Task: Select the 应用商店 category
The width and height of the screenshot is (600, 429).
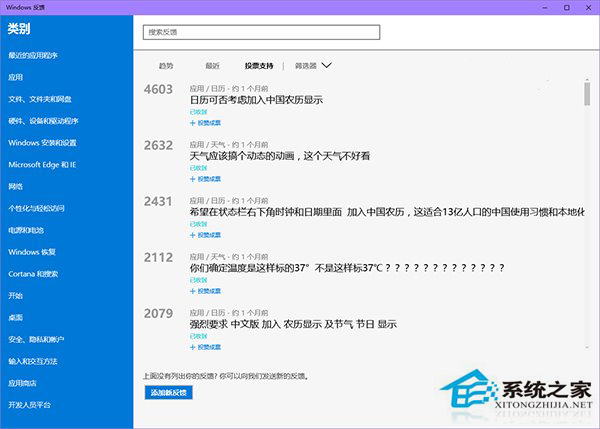Action: (22, 383)
